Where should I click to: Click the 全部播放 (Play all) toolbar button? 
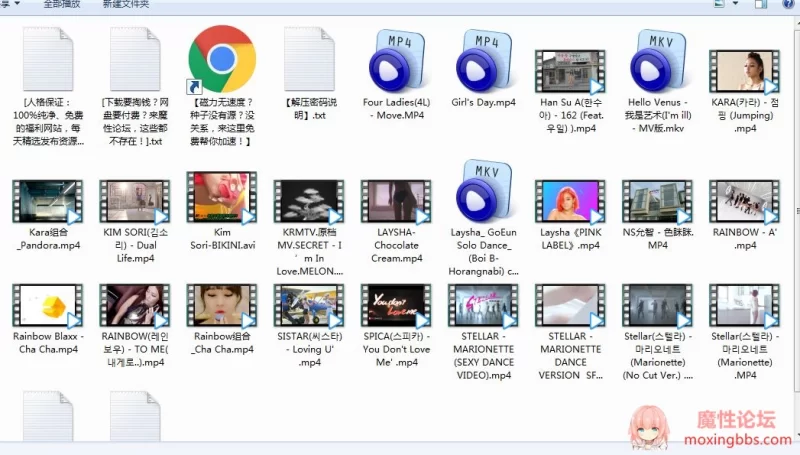(x=62, y=4)
